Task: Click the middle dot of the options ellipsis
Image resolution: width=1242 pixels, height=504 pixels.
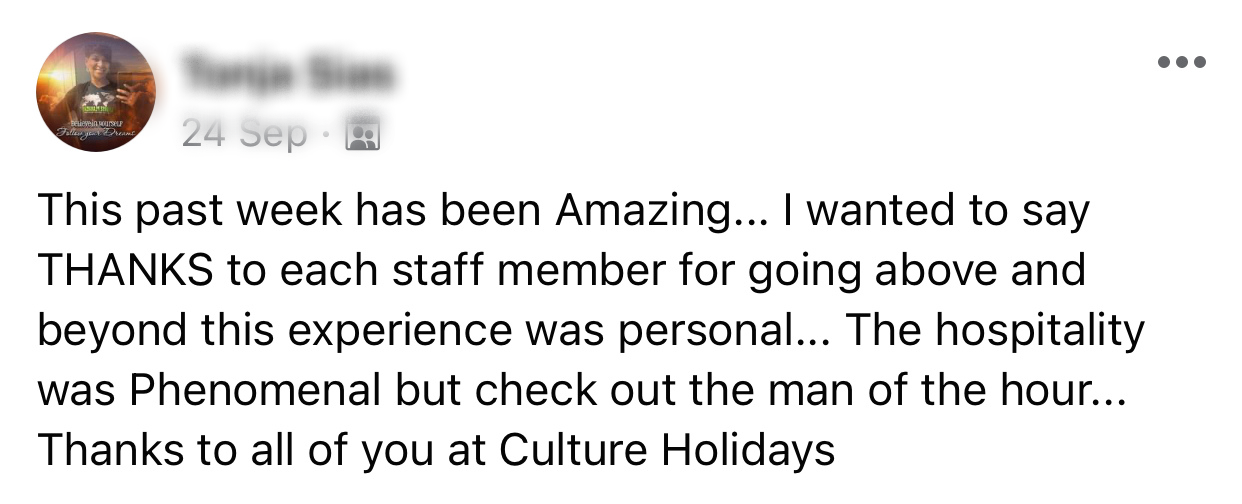Action: [1182, 62]
